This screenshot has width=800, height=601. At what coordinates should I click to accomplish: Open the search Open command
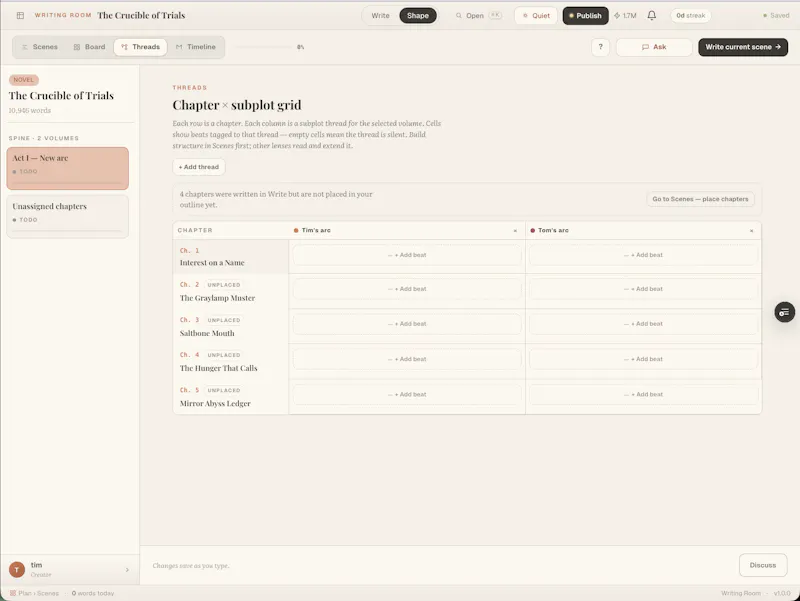point(478,16)
